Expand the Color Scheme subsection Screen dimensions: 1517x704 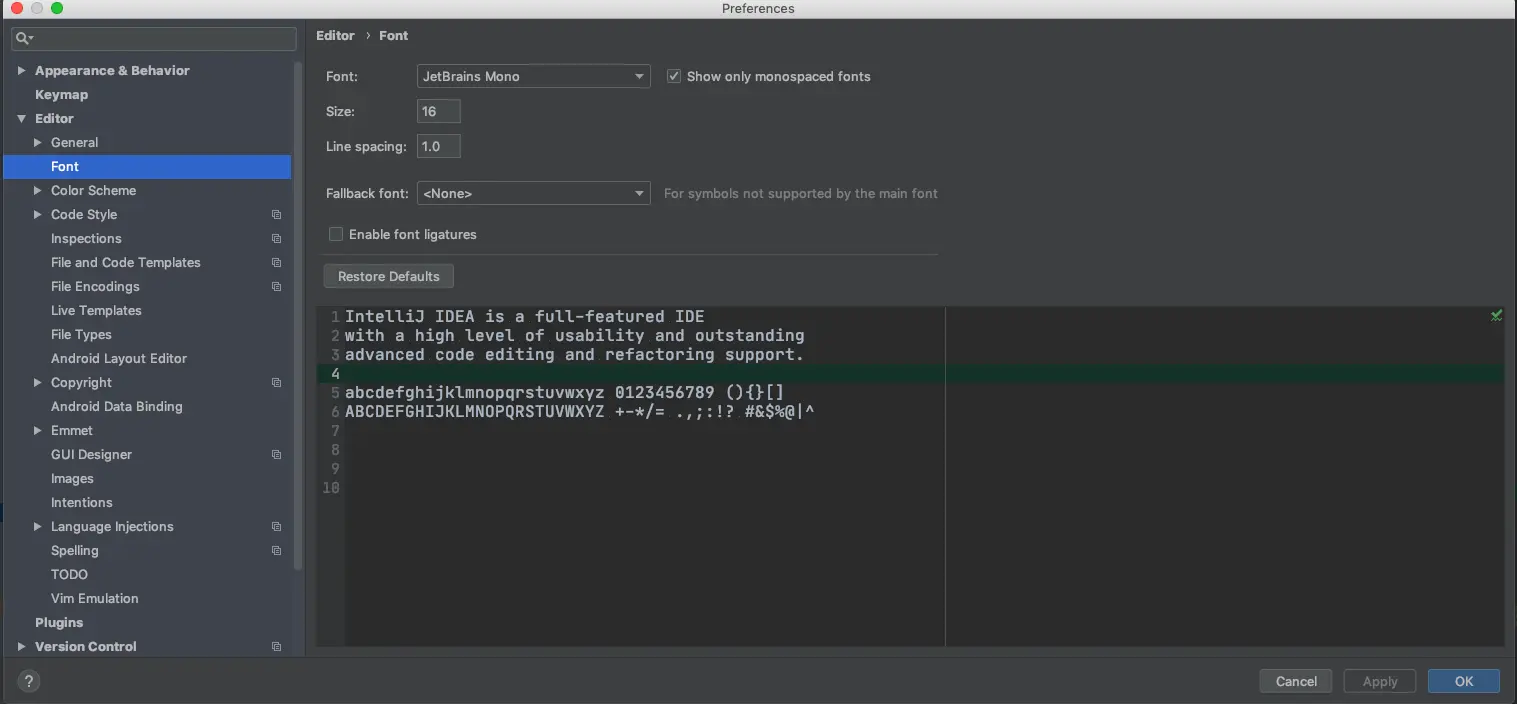(38, 191)
